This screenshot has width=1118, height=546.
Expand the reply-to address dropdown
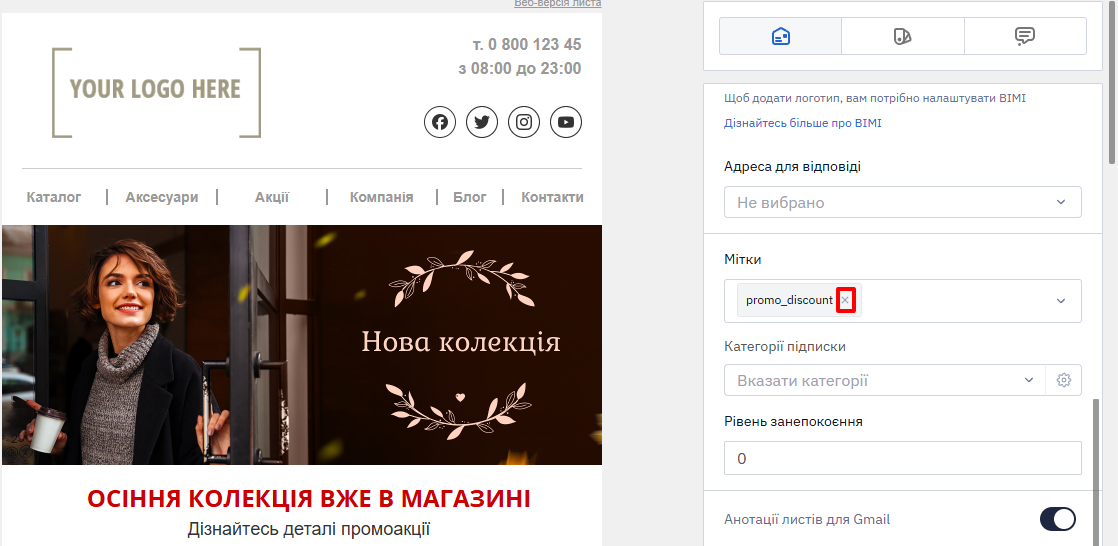[x=903, y=202]
